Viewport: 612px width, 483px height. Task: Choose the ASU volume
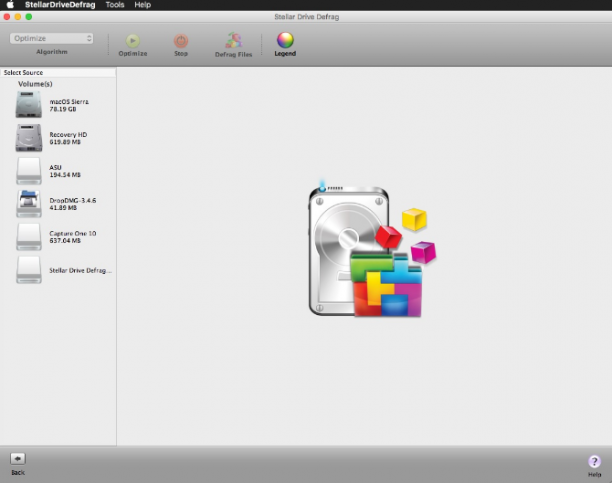(x=59, y=171)
